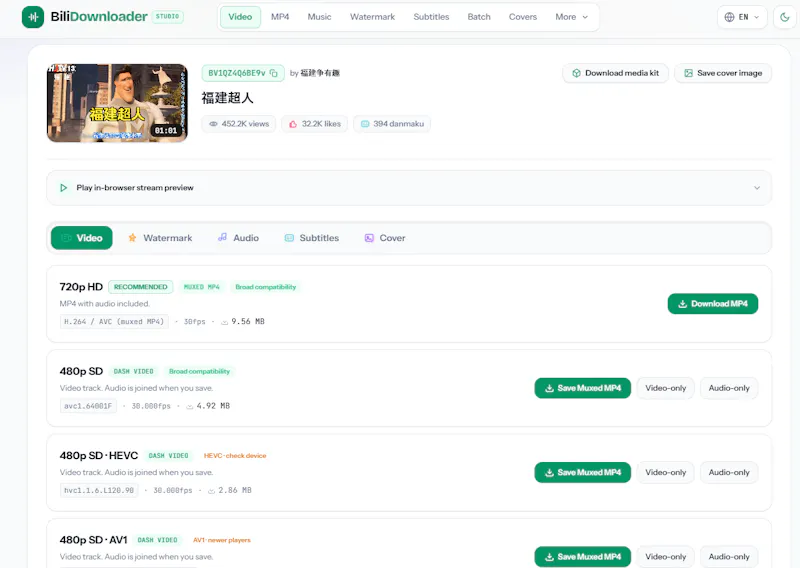The height and width of the screenshot is (568, 800).
Task: Switch to the Cover tab
Action: point(385,238)
